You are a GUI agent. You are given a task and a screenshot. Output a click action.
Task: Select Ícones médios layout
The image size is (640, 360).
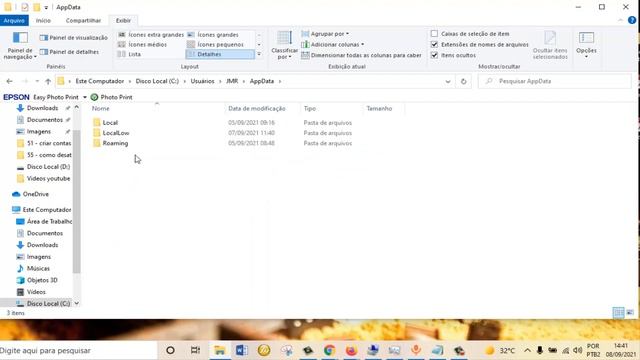[x=142, y=44]
